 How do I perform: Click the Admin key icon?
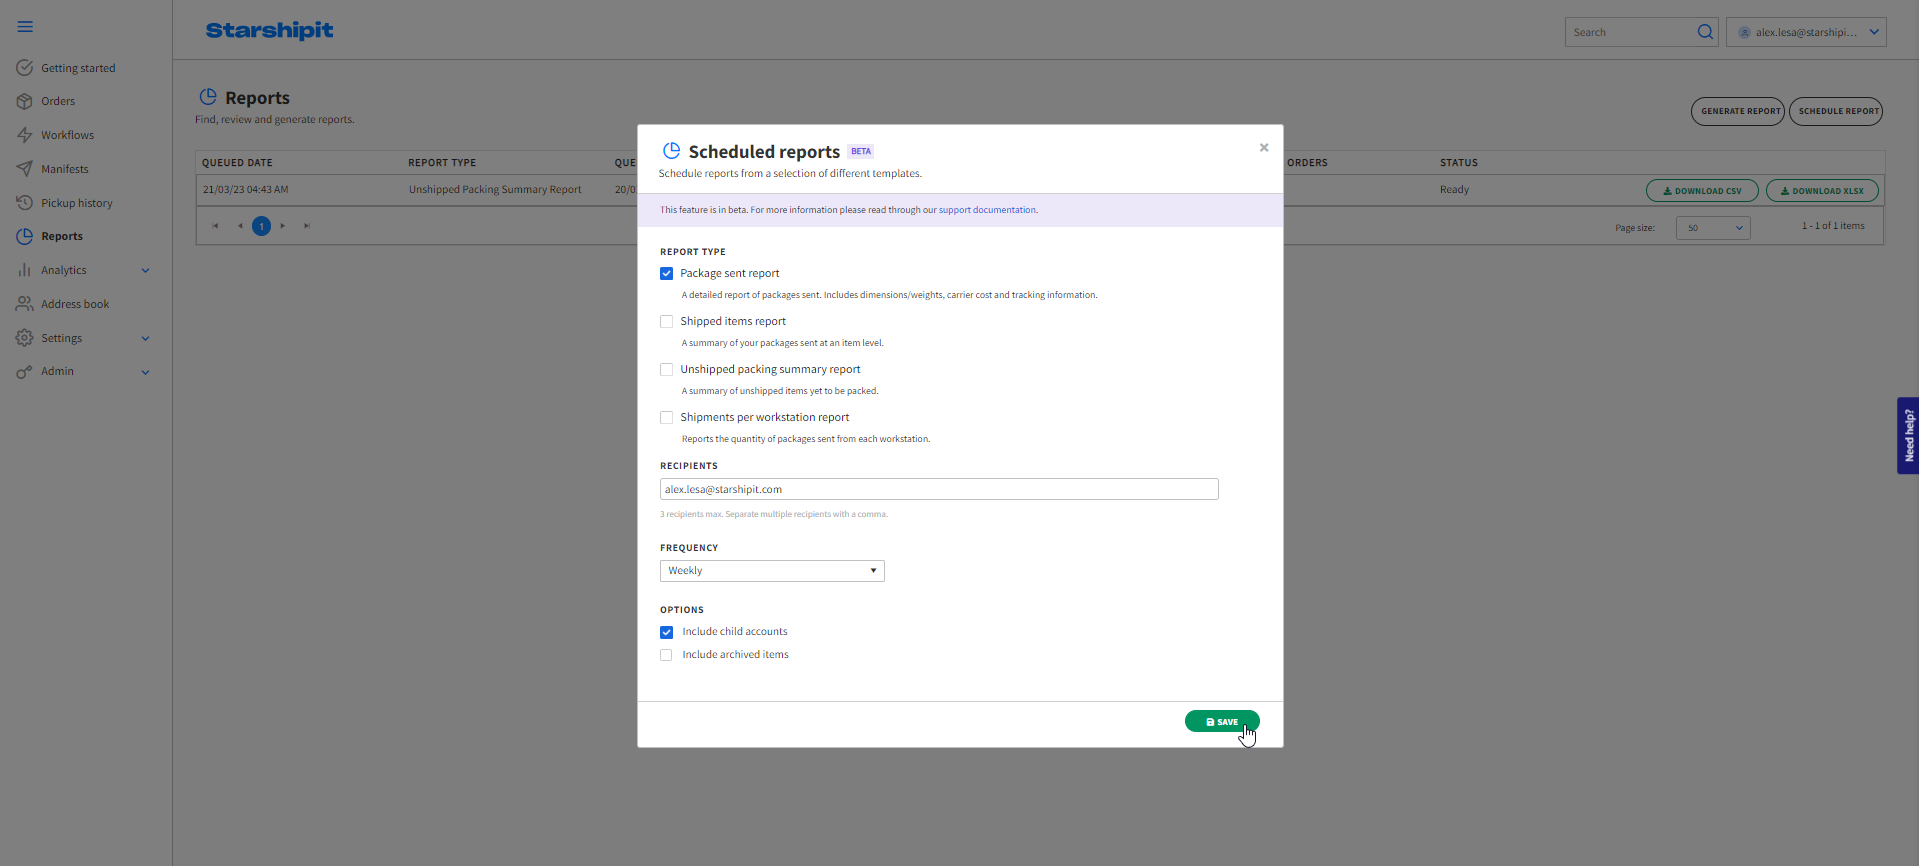[25, 372]
